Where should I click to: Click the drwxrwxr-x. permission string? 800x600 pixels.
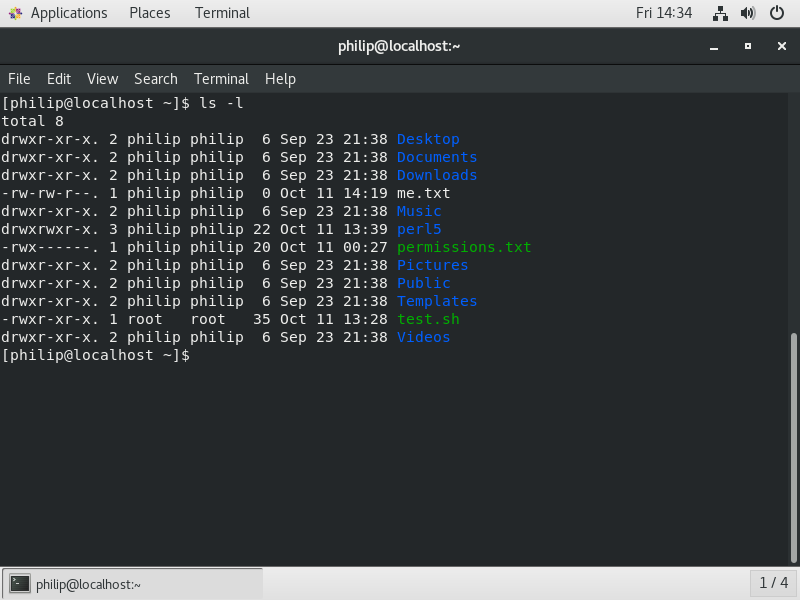(50, 229)
